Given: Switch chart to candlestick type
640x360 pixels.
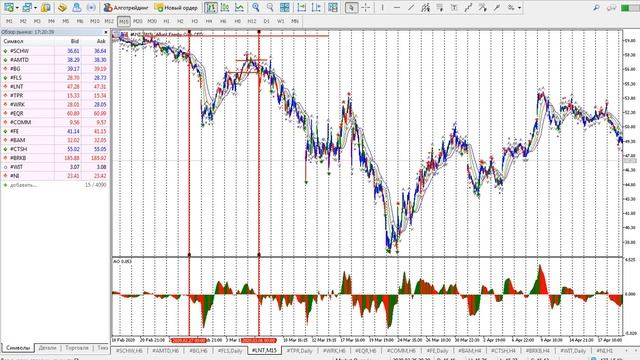Looking at the screenshot, I should [225, 7].
